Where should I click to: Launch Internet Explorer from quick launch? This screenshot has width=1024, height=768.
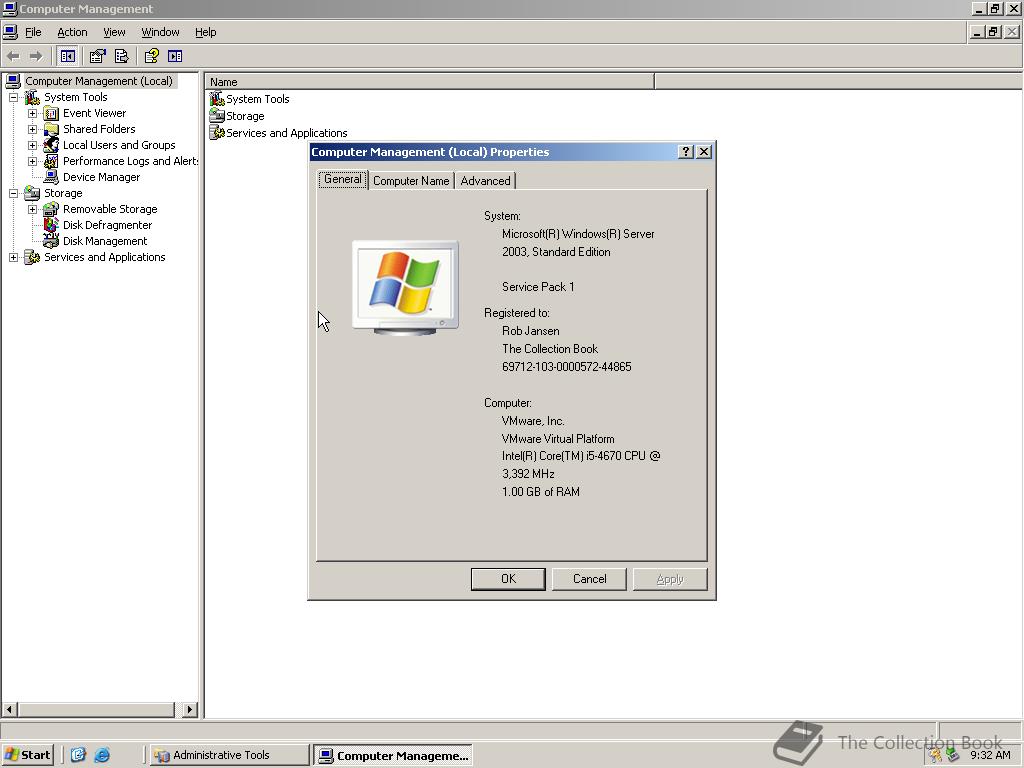[x=102, y=755]
